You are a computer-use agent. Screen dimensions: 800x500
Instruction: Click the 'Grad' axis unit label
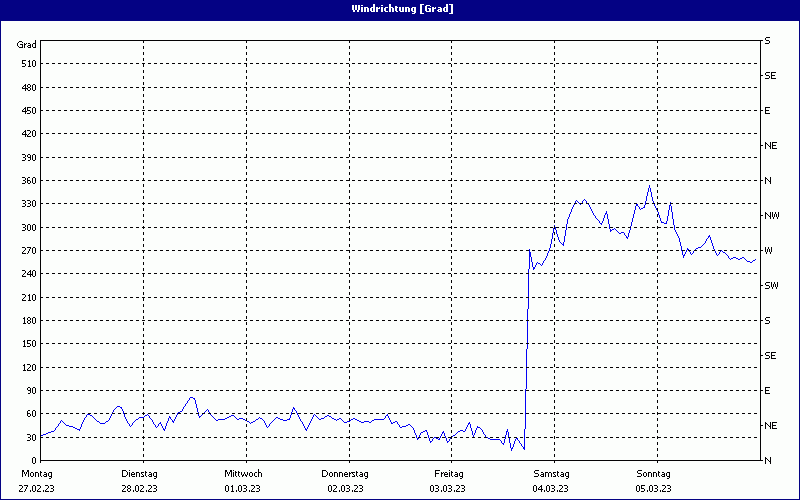coord(27,45)
